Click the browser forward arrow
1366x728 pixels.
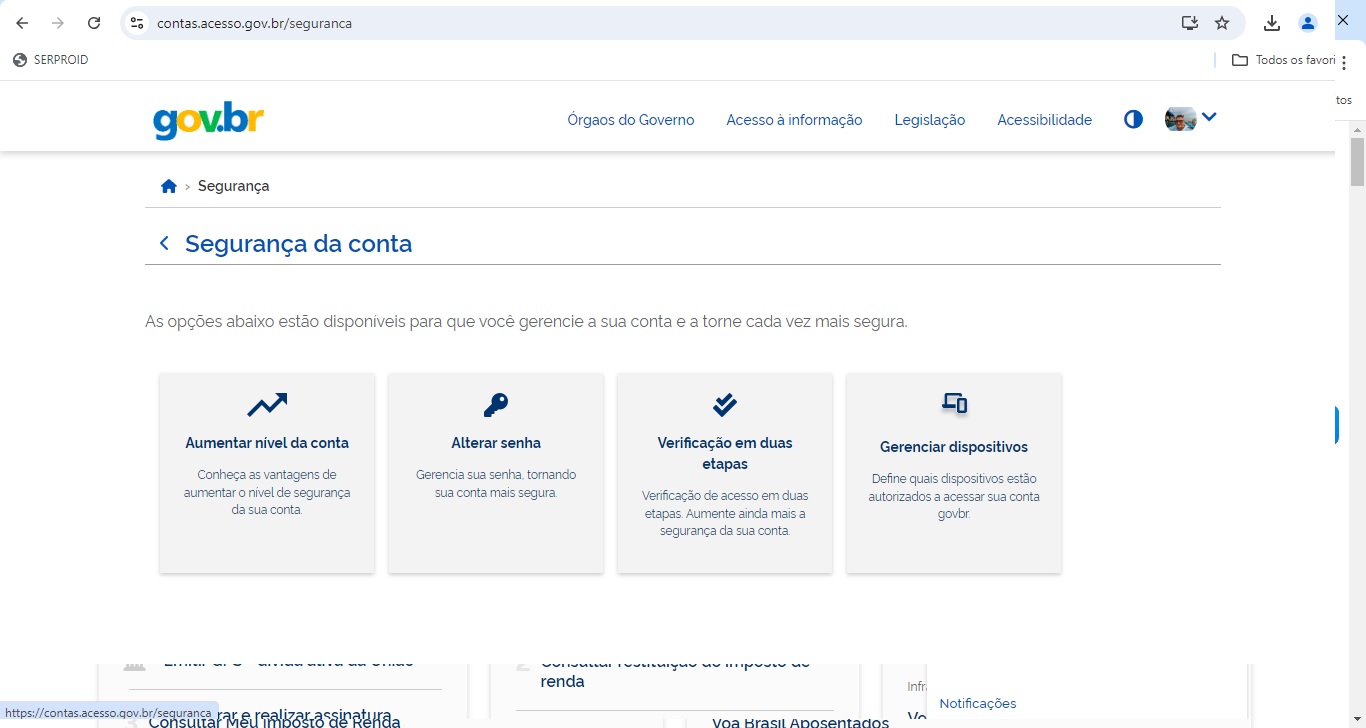[58, 23]
